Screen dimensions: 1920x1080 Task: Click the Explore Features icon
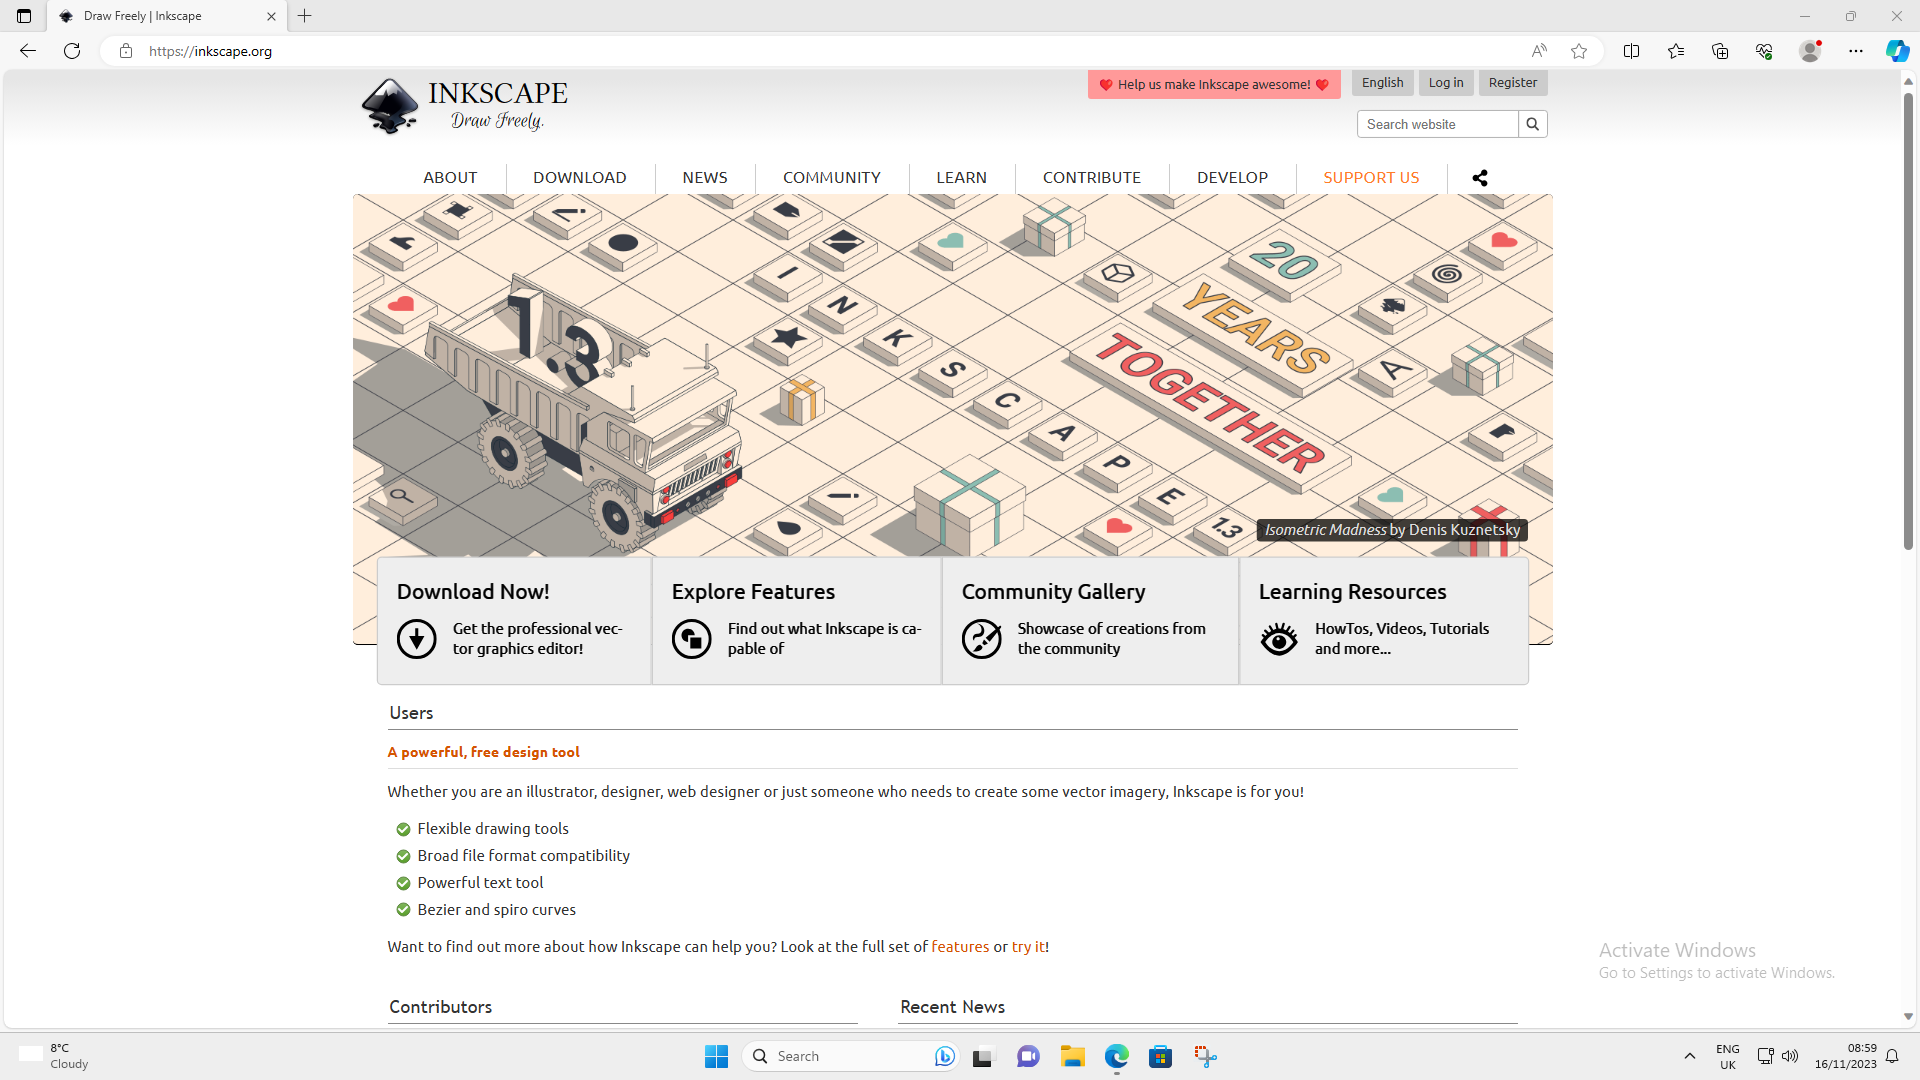691,639
